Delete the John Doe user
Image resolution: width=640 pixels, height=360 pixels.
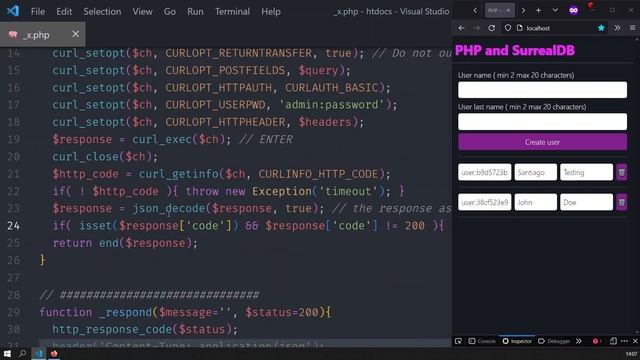click(622, 202)
